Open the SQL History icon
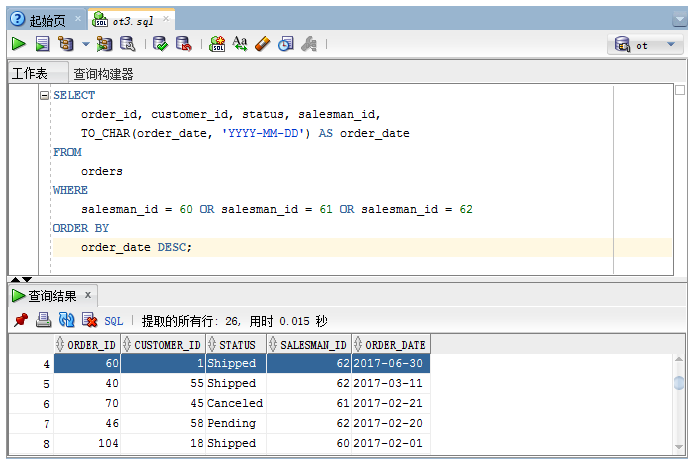 click(286, 44)
